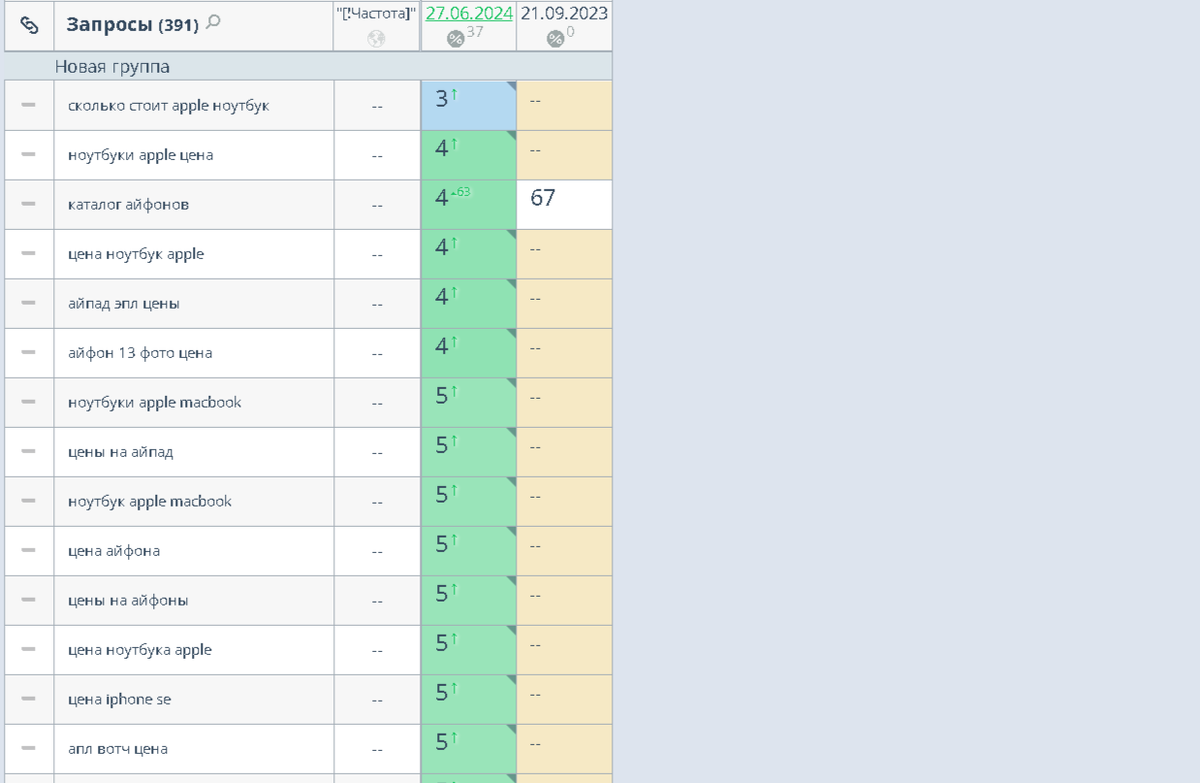Select query 'цена айфона'
The height and width of the screenshot is (783, 1200).
coord(114,551)
